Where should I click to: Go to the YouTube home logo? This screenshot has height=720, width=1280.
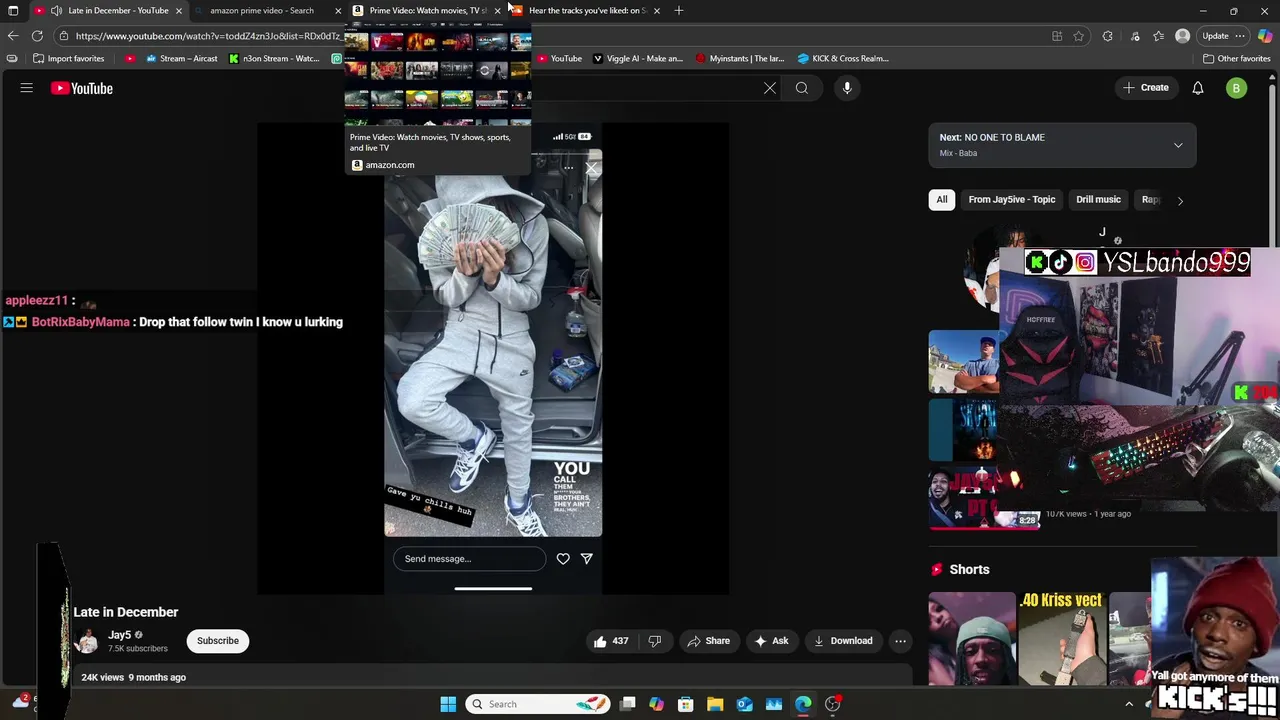coord(82,88)
